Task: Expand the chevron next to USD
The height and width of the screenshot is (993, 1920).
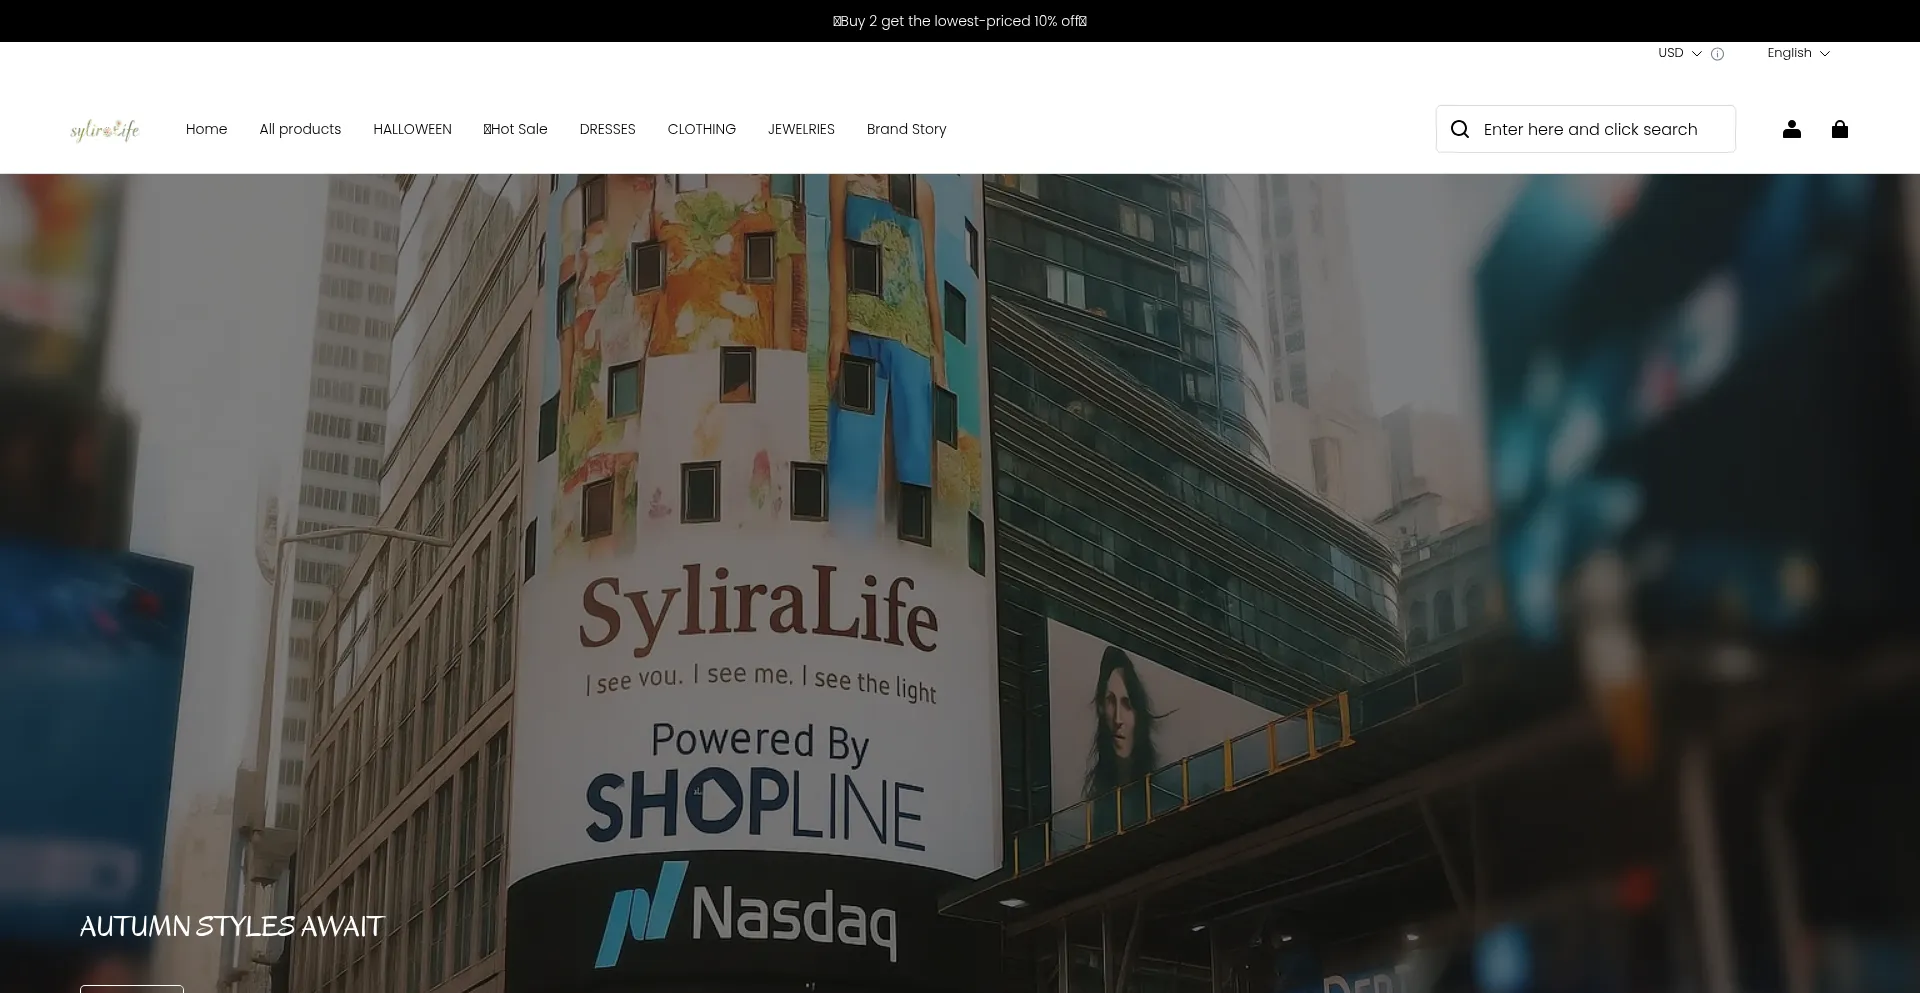Action: pos(1696,54)
